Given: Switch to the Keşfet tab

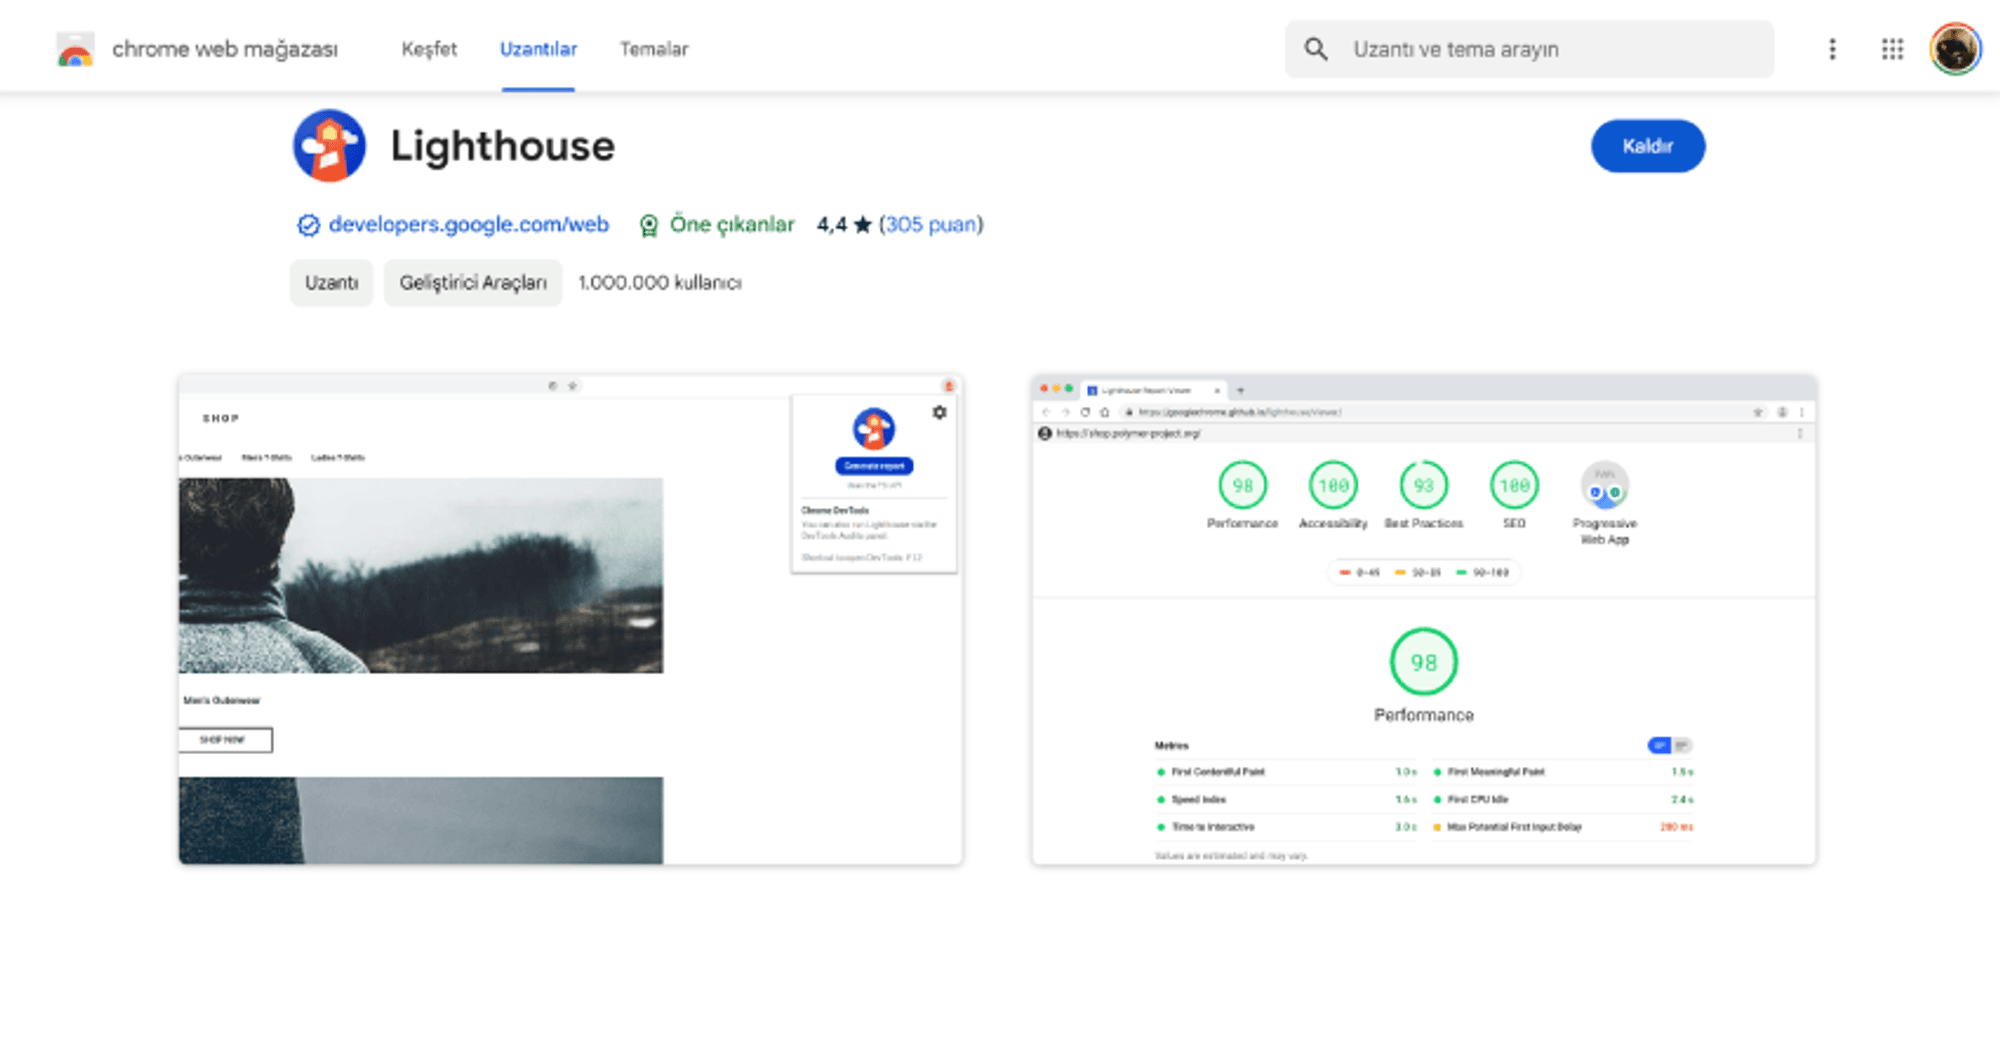Looking at the screenshot, I should click(429, 49).
